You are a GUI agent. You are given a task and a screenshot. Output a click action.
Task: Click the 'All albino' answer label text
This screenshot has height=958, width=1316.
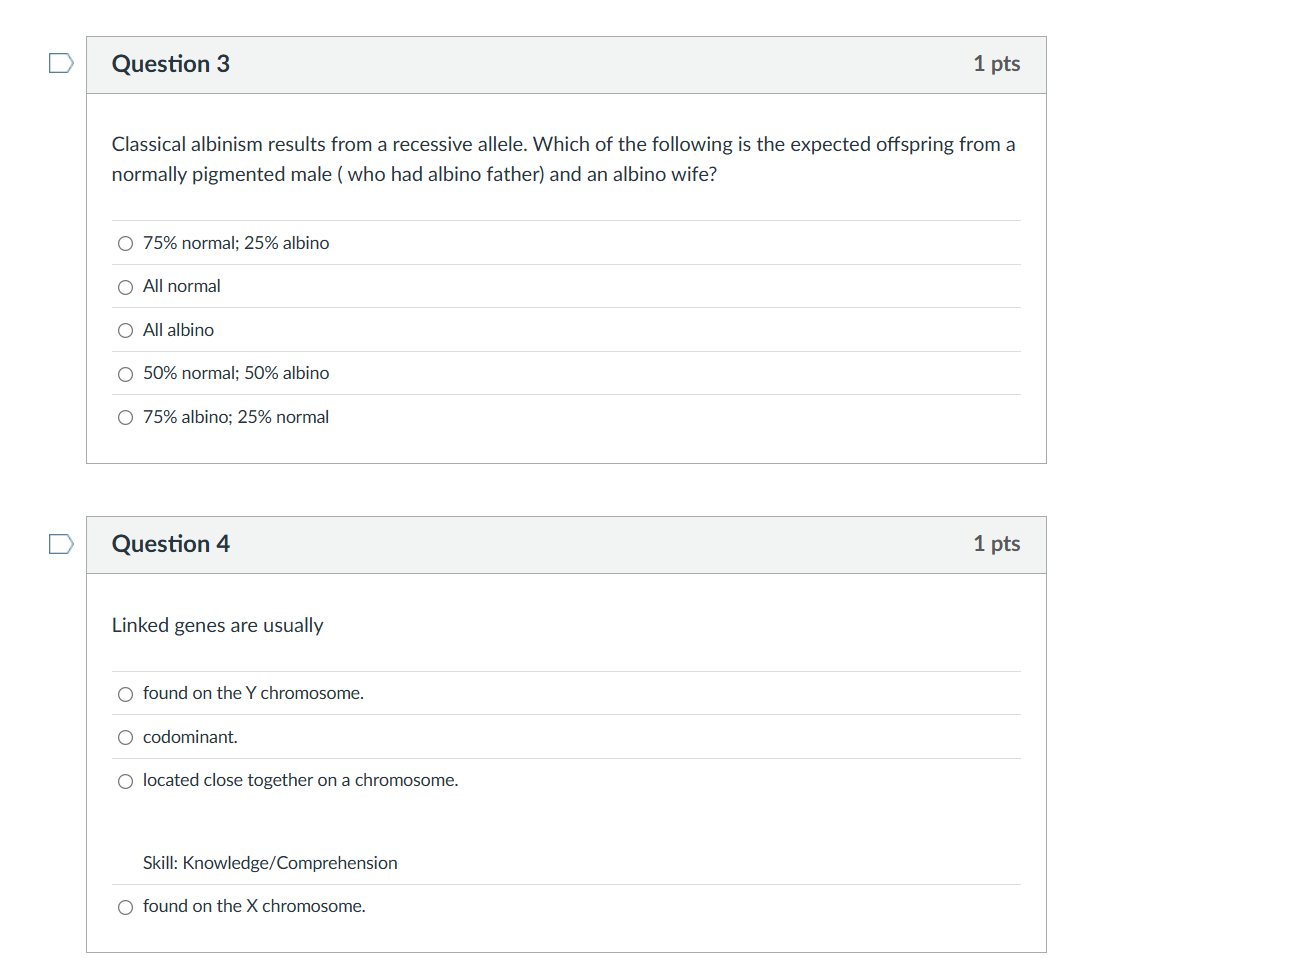pyautogui.click(x=178, y=330)
